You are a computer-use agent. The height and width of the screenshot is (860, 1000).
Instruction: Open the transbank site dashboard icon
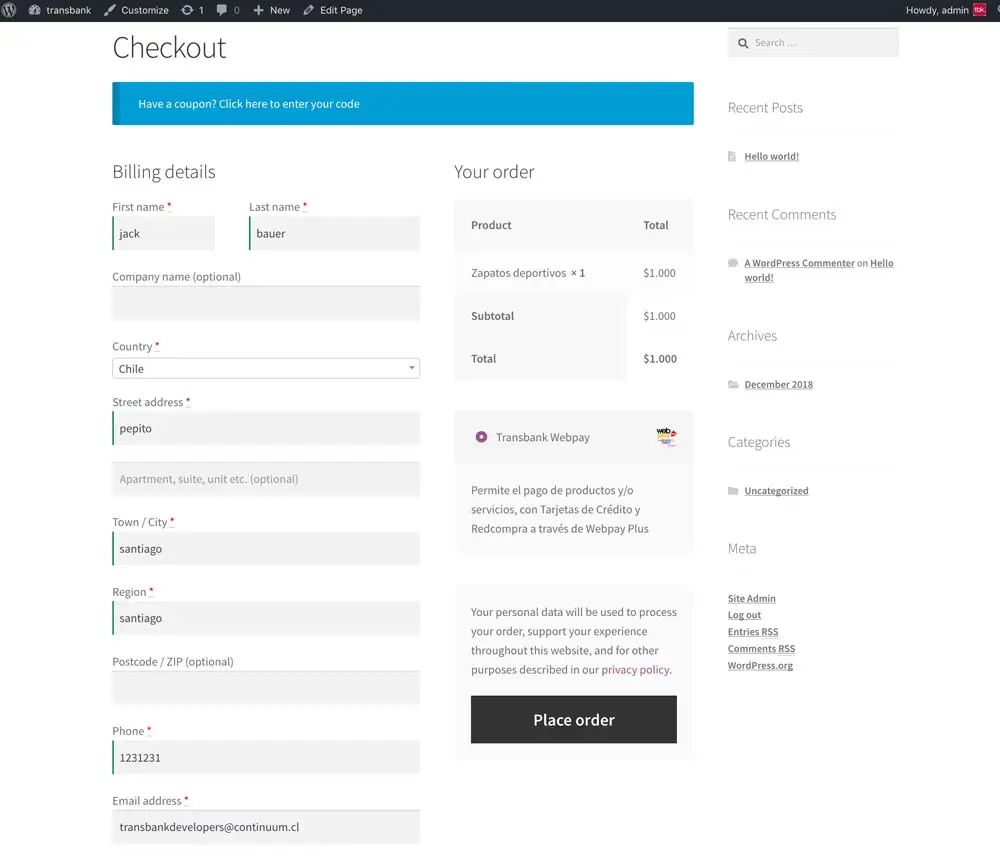point(35,10)
